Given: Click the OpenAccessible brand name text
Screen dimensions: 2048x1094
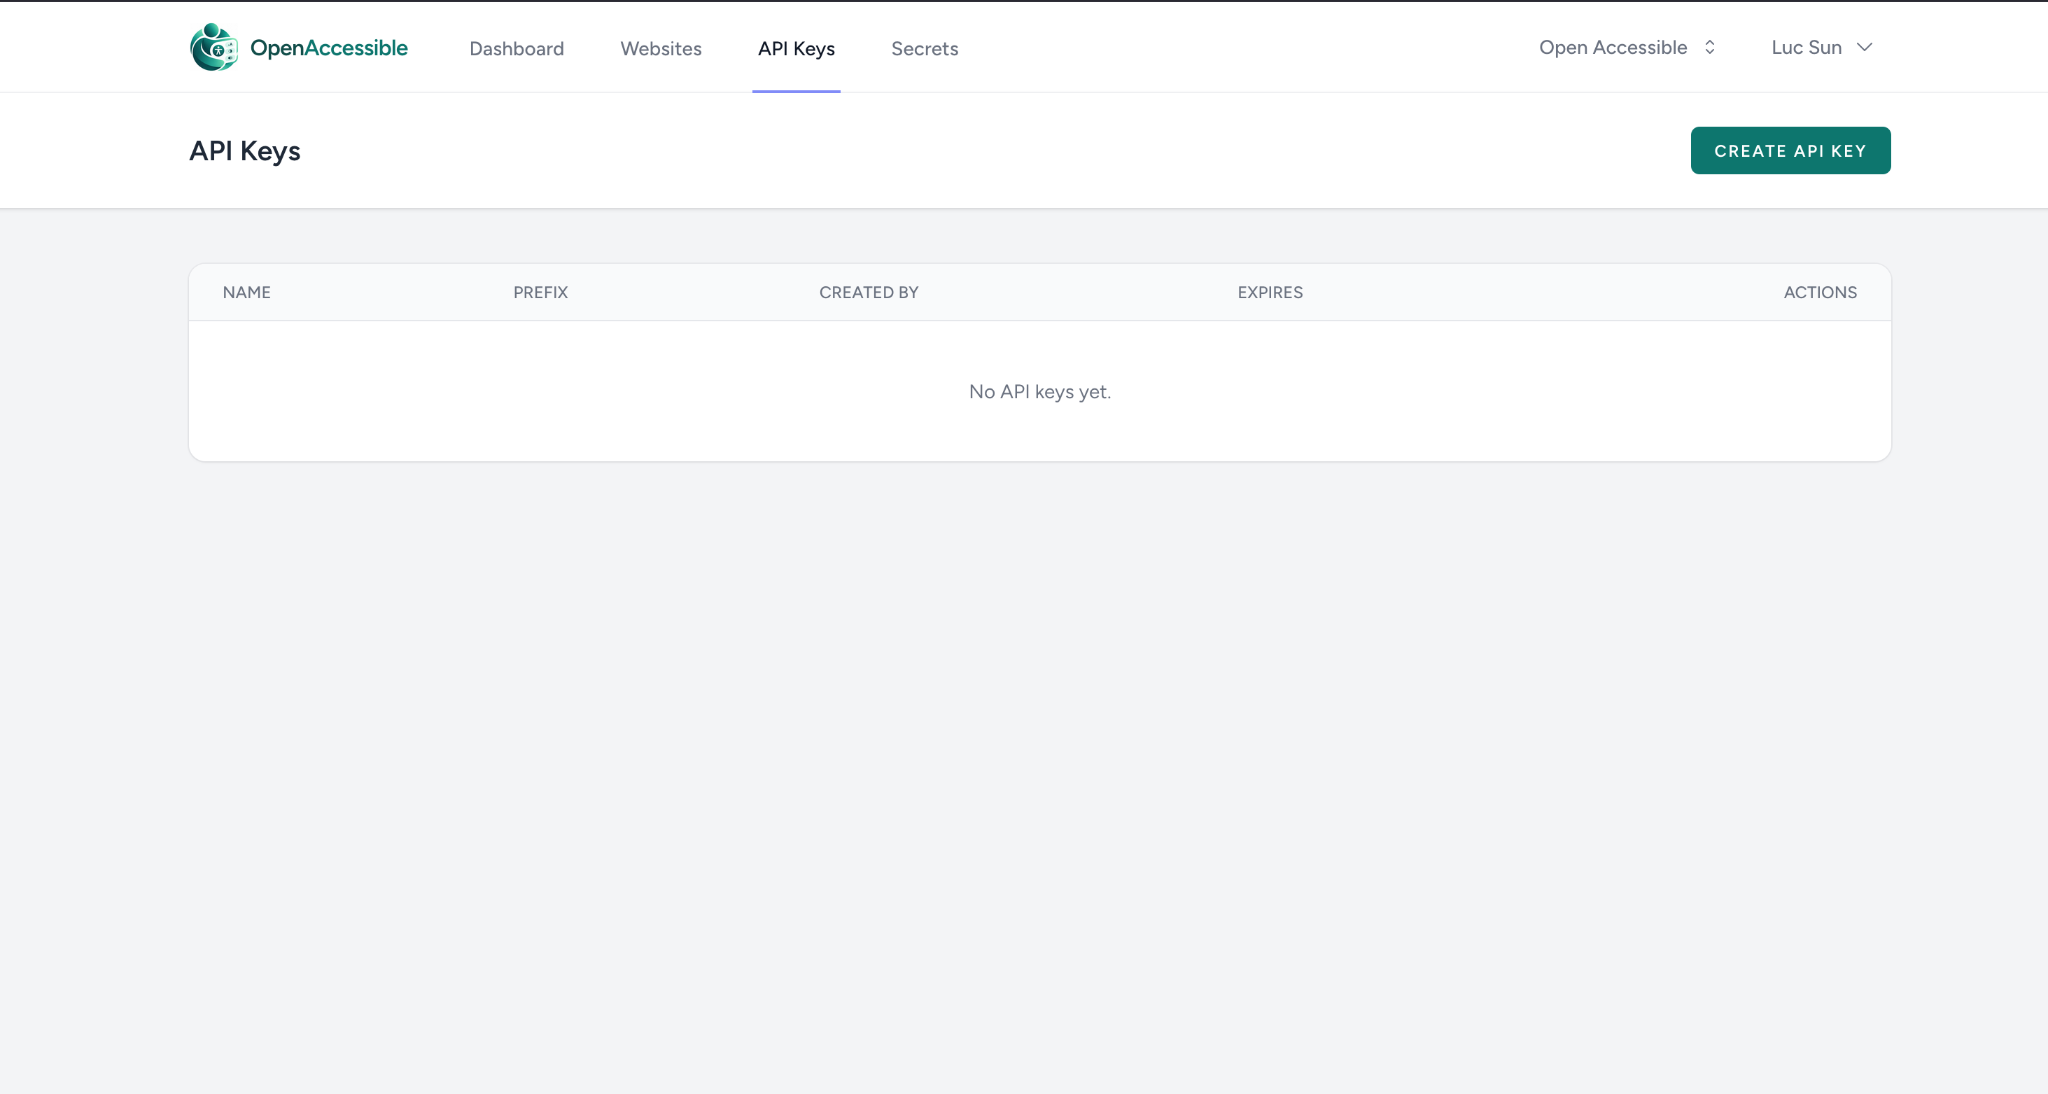Looking at the screenshot, I should [329, 48].
